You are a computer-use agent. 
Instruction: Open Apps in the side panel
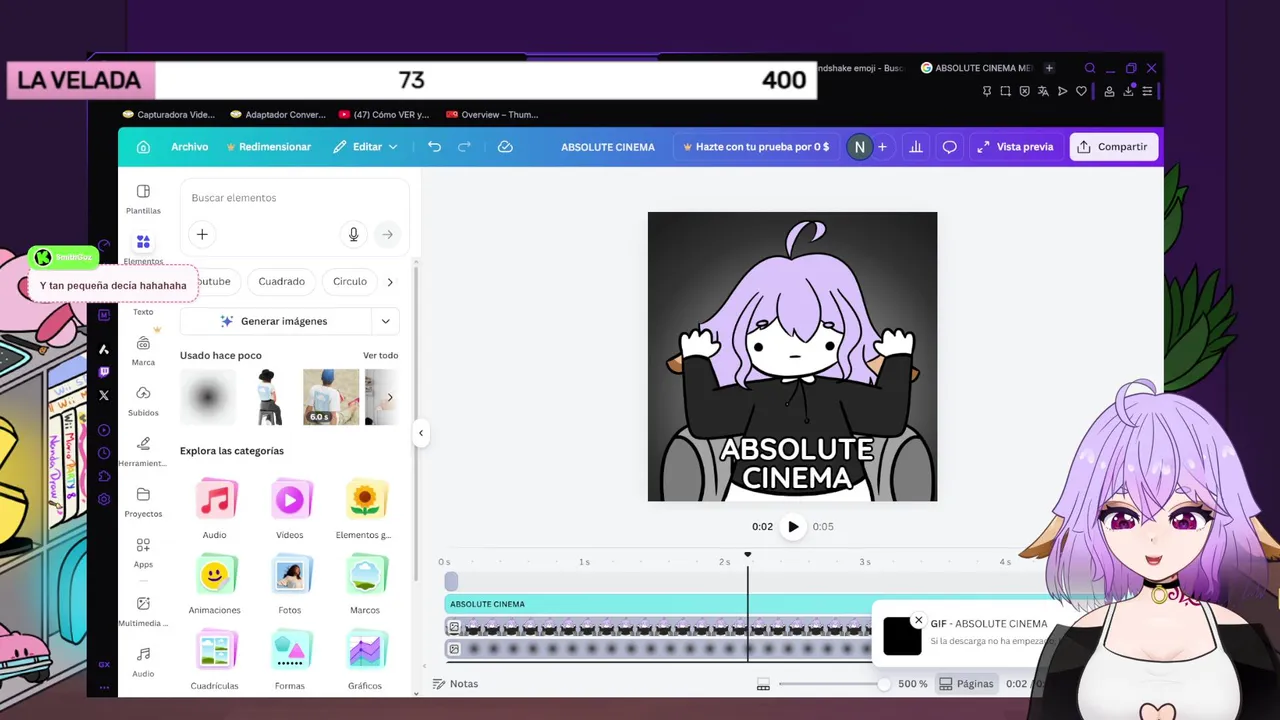pyautogui.click(x=143, y=553)
